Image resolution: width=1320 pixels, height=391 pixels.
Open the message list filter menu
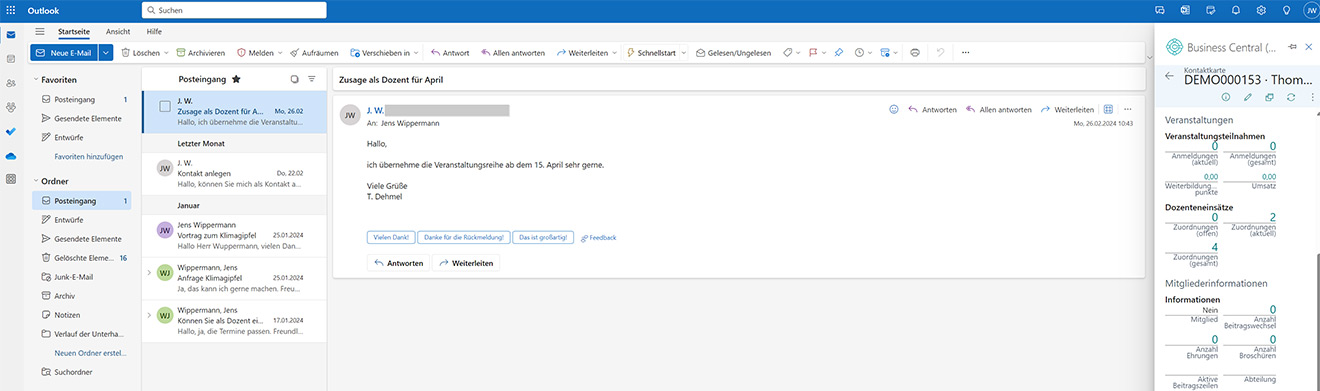(312, 78)
